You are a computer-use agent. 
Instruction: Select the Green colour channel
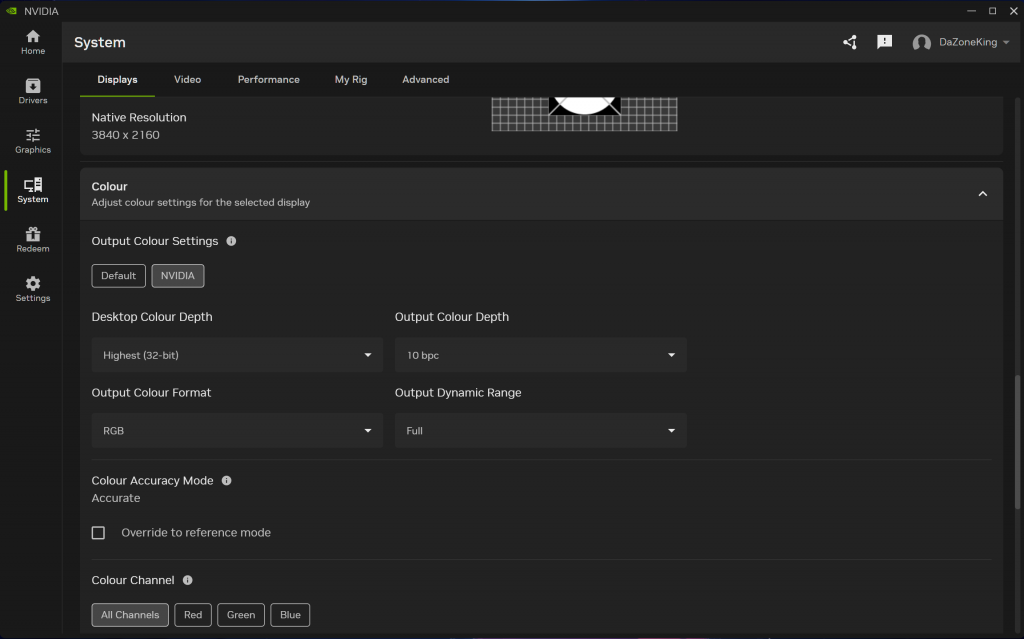[x=241, y=615]
